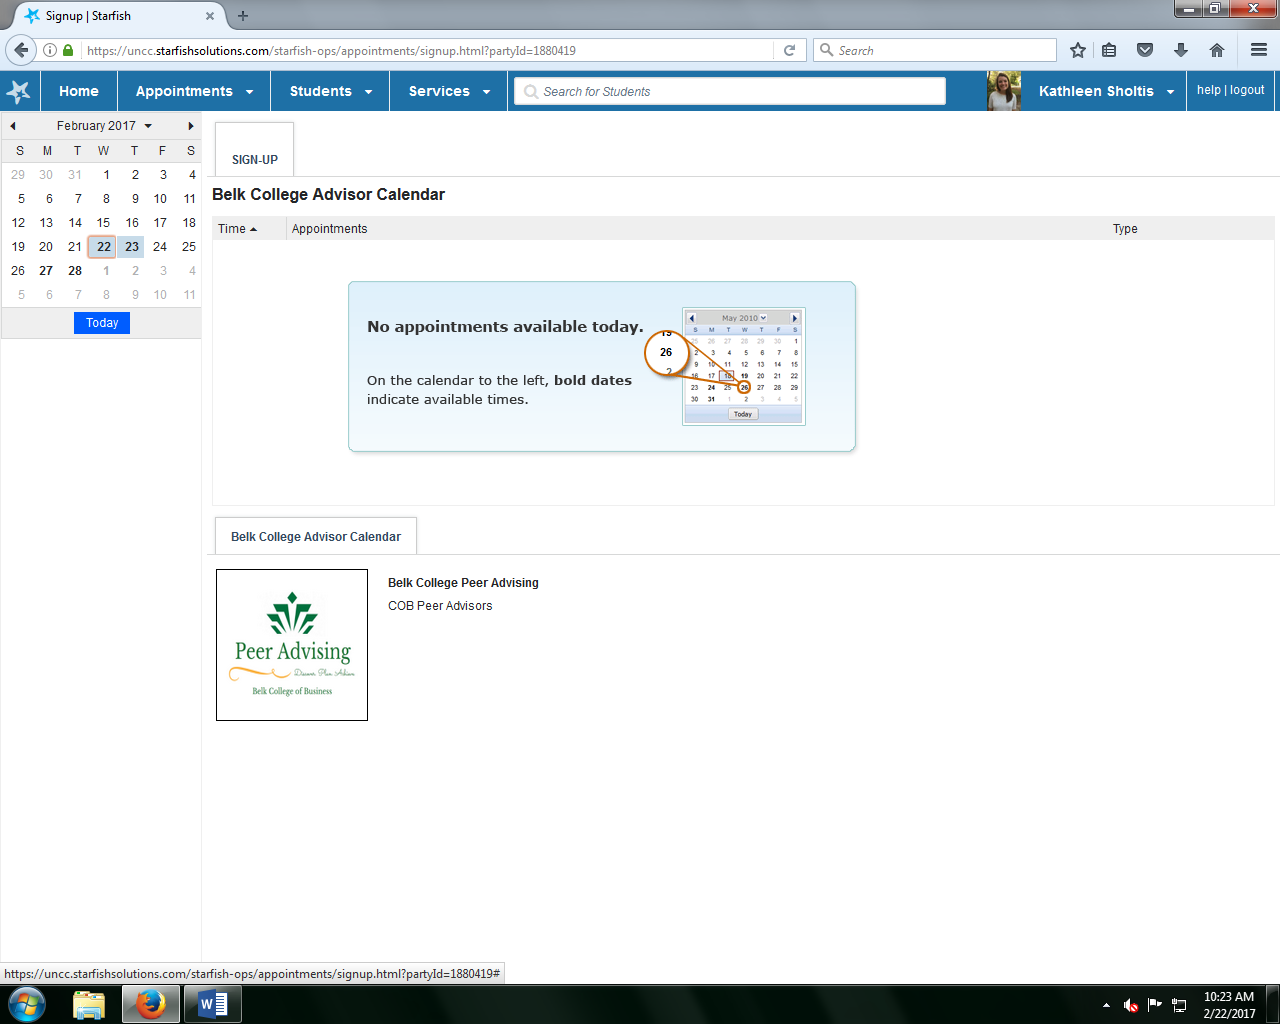Open a new browser tab
Screen dimensions: 1280x1024
click(243, 16)
